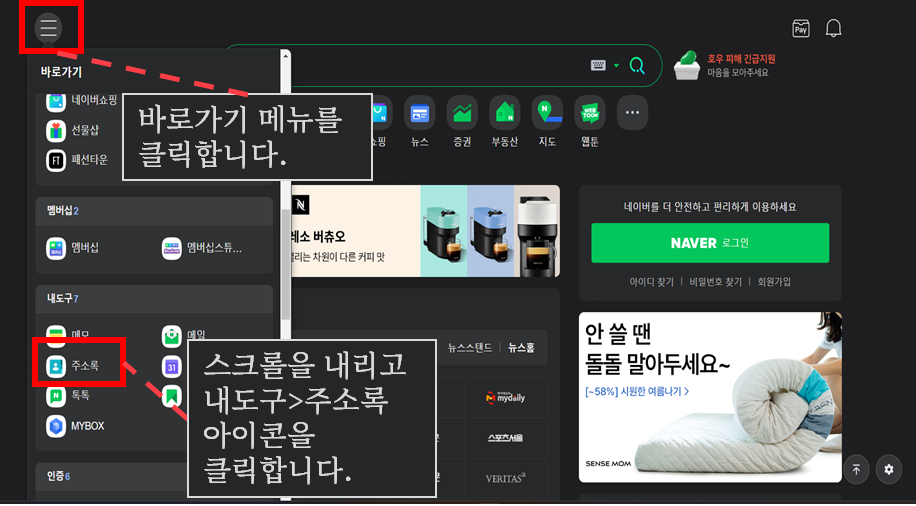Open the on-screen keyboard icon
Viewport: 916px width, 506px height.
pyautogui.click(x=598, y=65)
